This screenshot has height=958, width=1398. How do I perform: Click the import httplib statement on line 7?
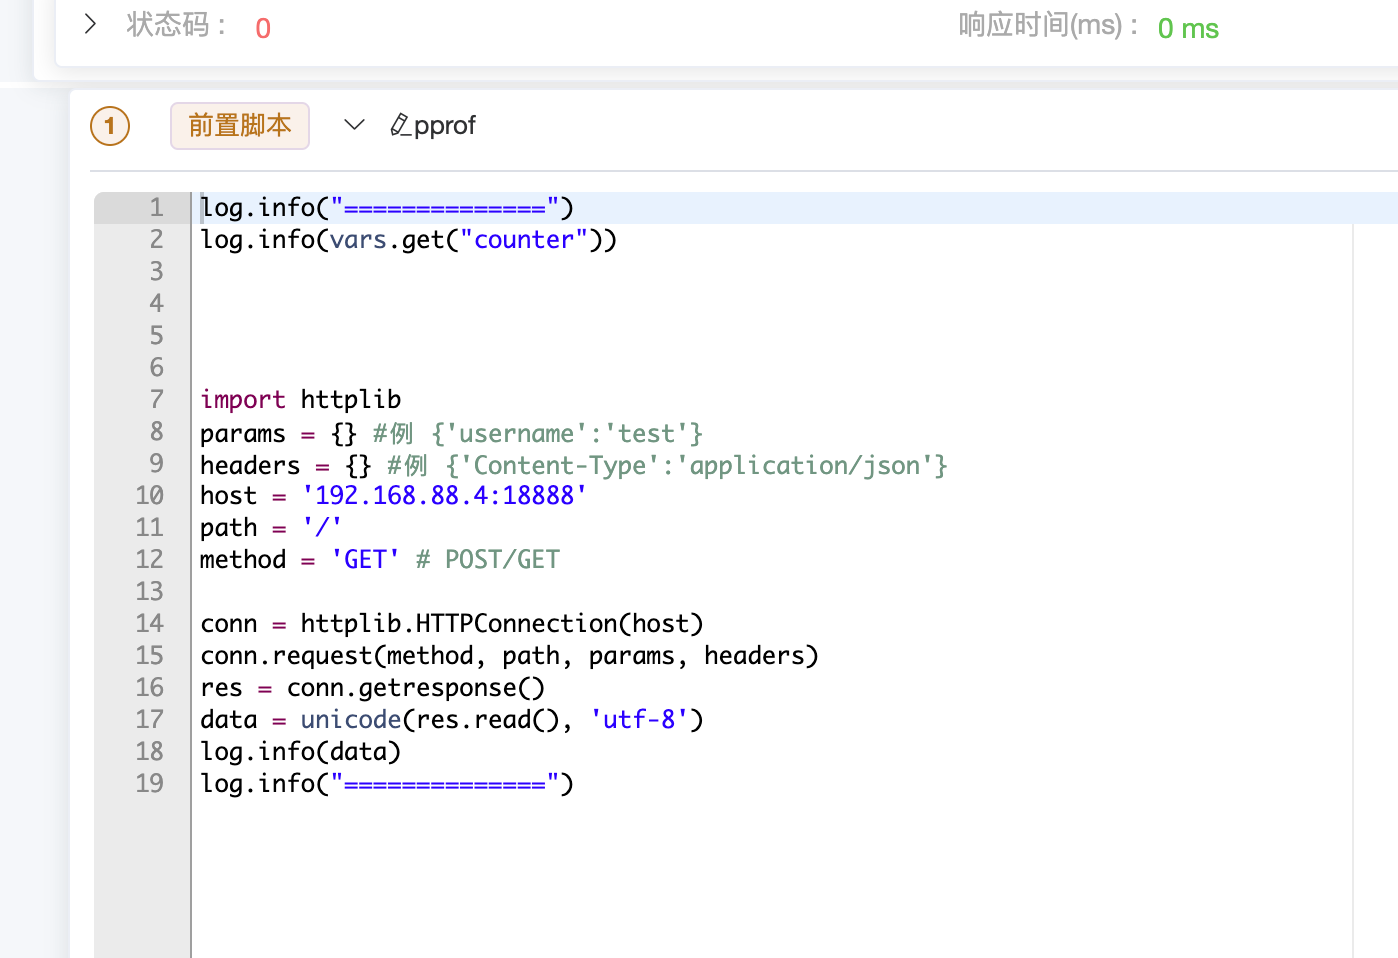point(300,399)
